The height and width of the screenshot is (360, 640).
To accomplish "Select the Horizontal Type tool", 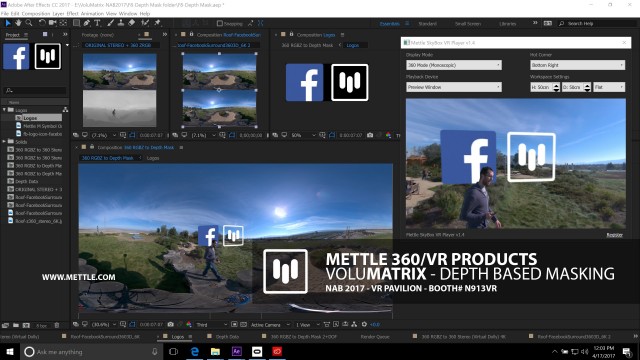I will (98, 23).
